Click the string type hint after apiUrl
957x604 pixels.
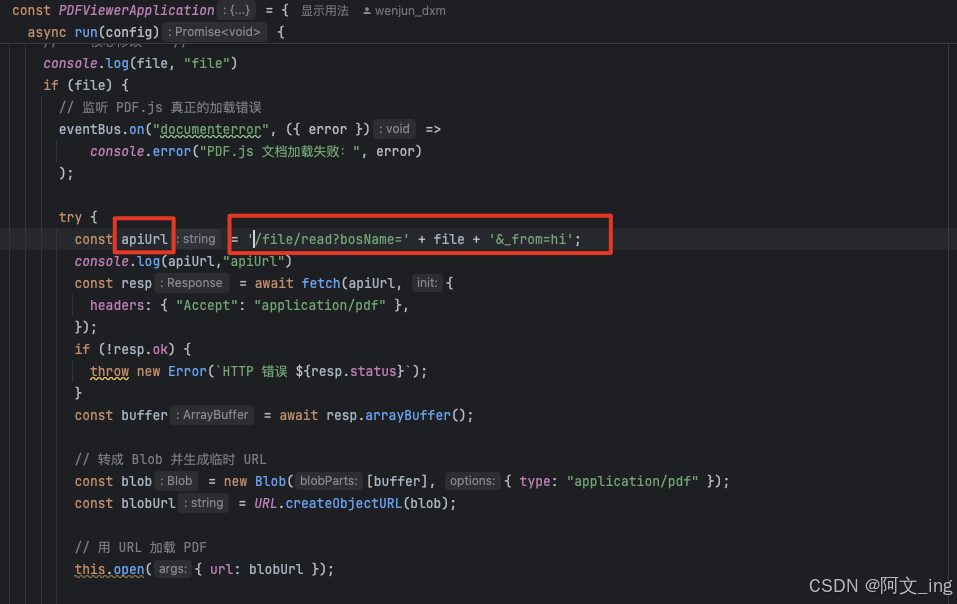pos(197,239)
